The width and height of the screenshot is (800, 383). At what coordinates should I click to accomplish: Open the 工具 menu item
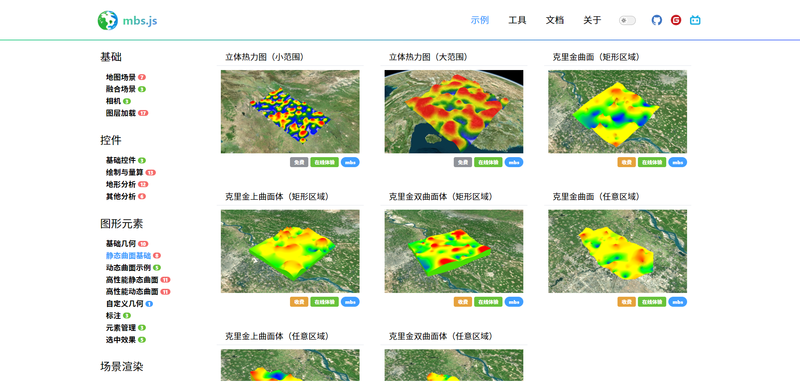pyautogui.click(x=517, y=20)
